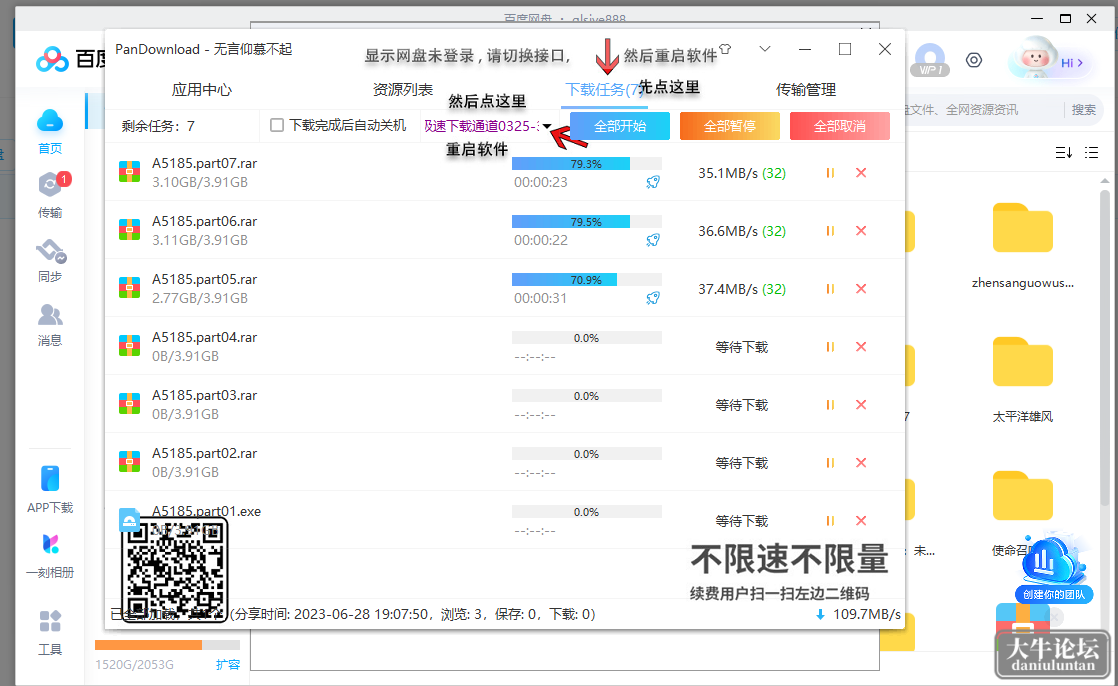1118x686 pixels.
Task: Click Baidu Netdisk storage usage bar
Action: point(168,645)
